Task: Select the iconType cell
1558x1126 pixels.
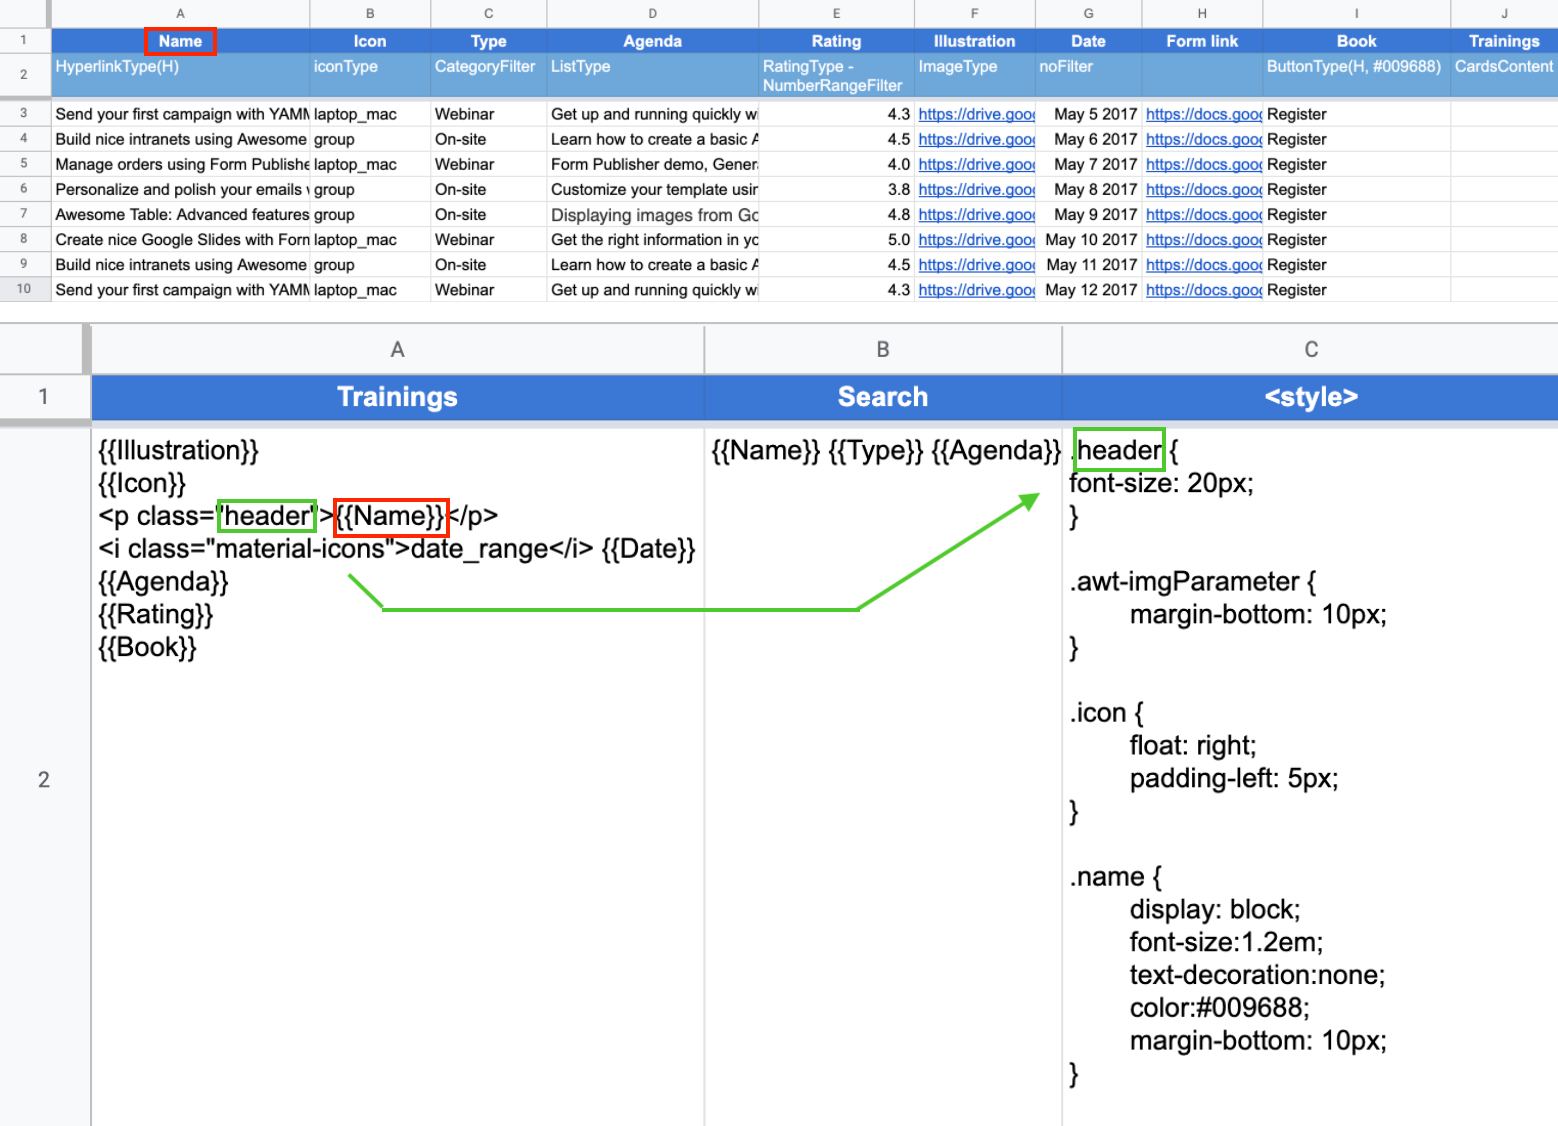Action: 370,75
